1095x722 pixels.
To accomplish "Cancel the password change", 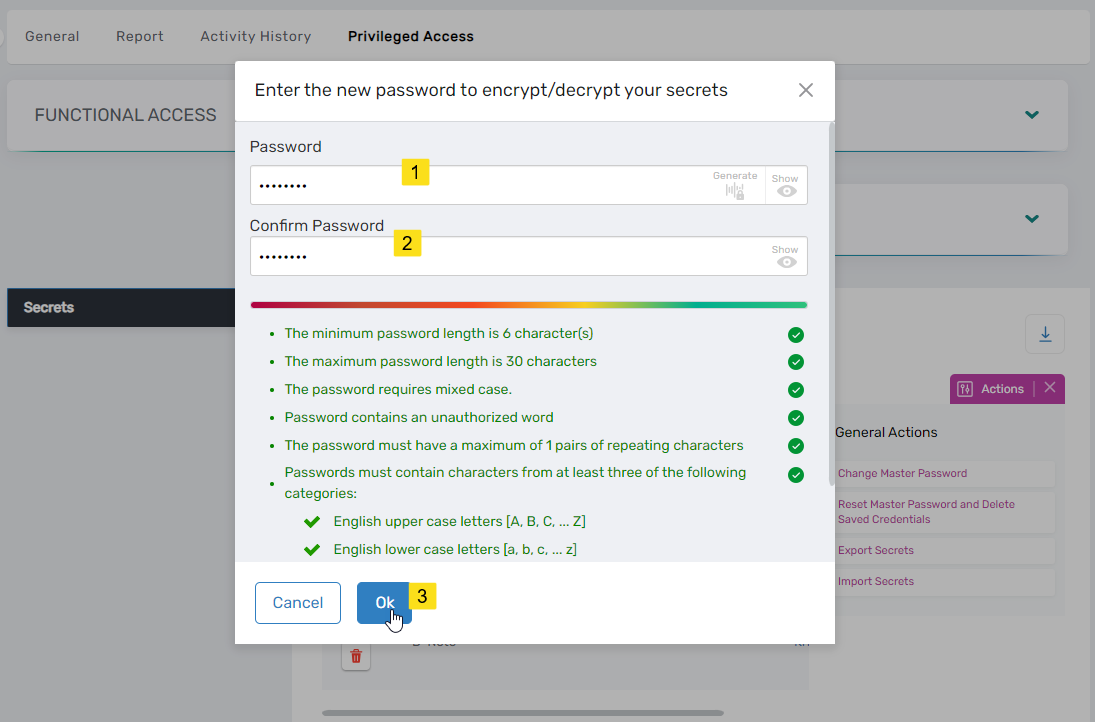I will 297,603.
